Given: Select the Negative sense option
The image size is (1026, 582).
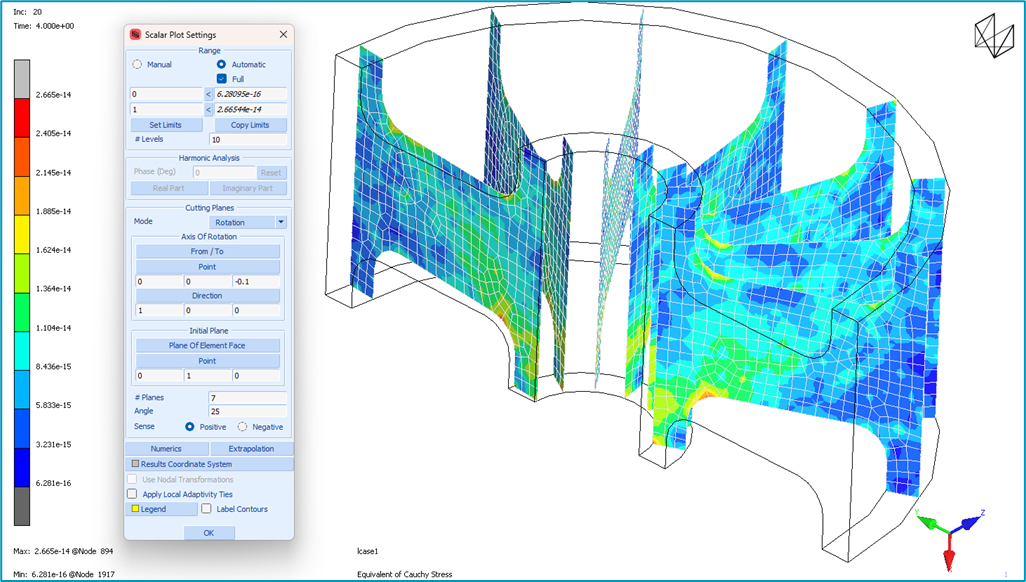Looking at the screenshot, I should click(x=242, y=427).
